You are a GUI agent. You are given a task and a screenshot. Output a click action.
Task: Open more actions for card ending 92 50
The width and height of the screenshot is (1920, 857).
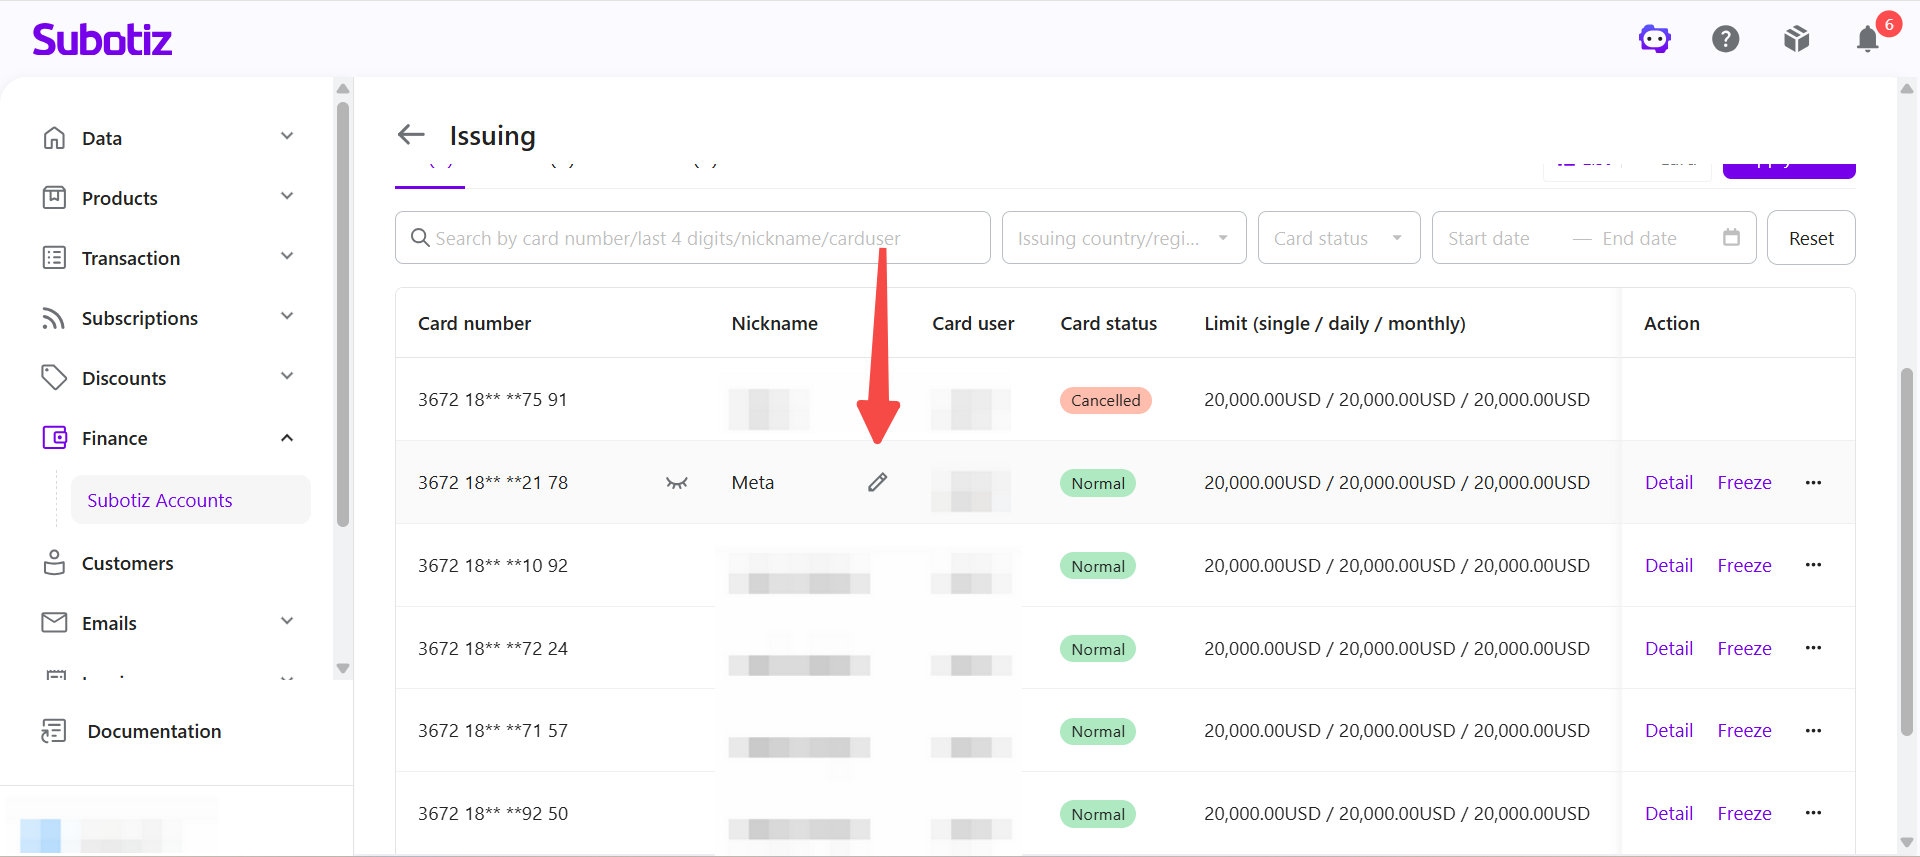click(x=1813, y=813)
